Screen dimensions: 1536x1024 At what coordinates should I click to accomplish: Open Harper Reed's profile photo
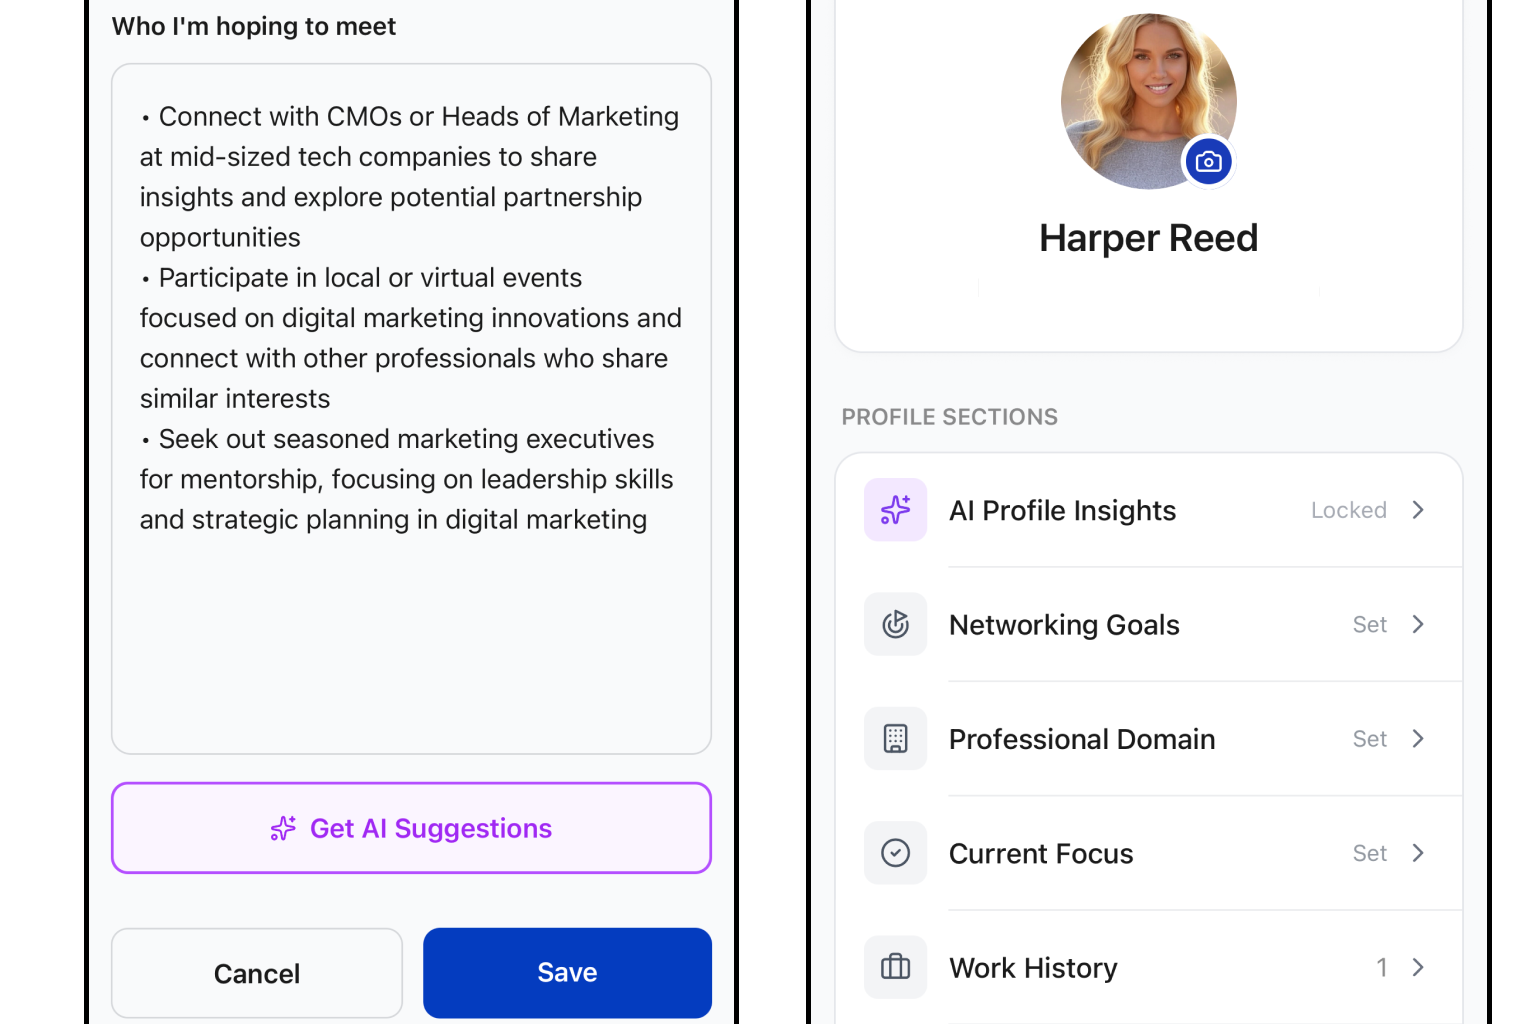point(1148,101)
